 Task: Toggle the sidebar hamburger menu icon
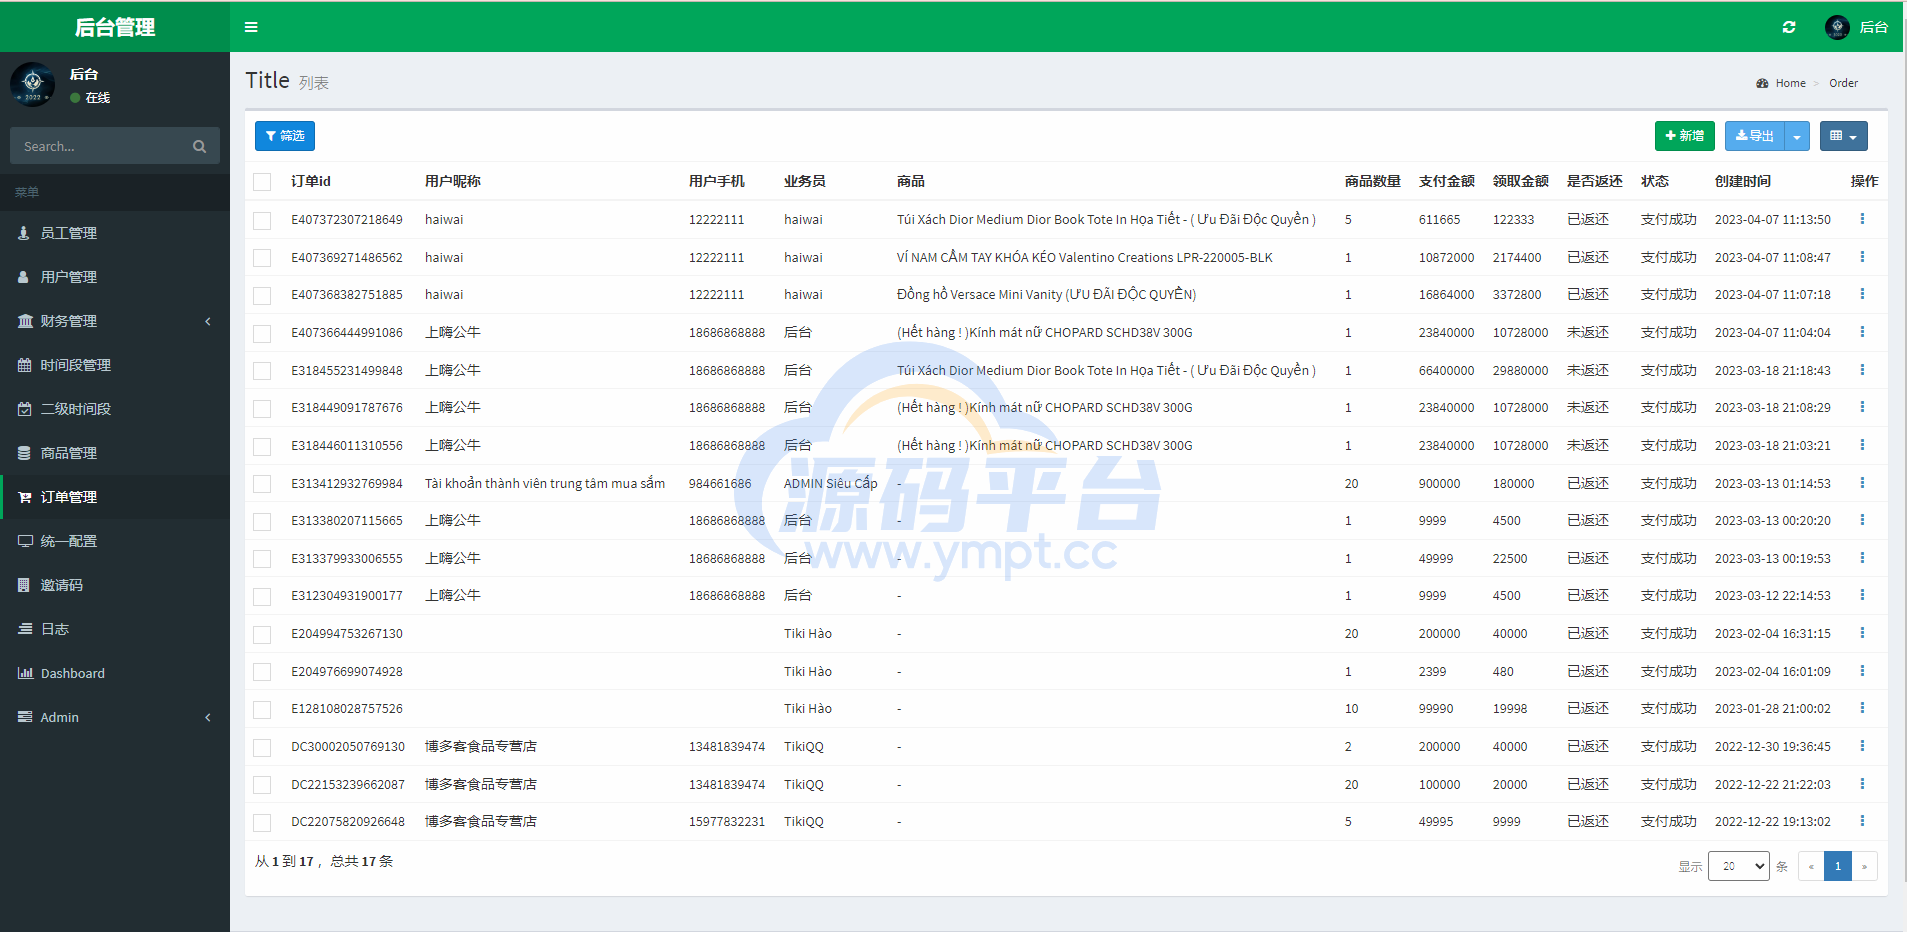coord(251,27)
